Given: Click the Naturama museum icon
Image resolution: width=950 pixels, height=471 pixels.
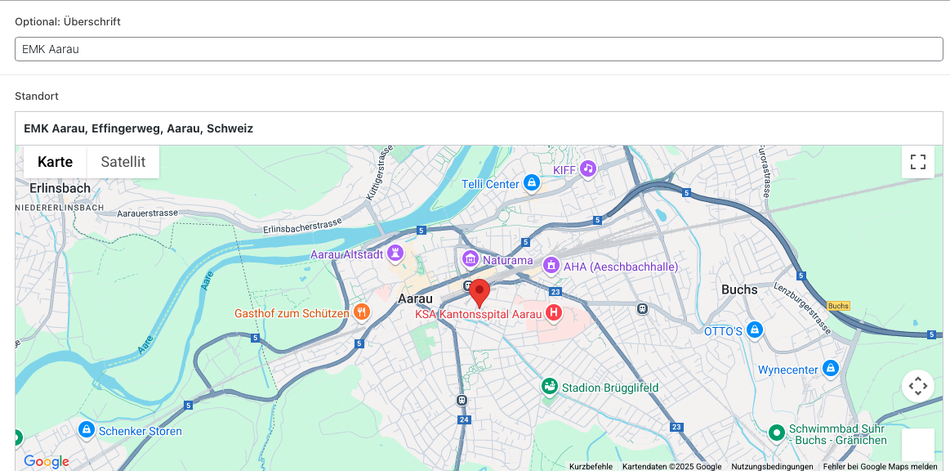Looking at the screenshot, I should point(470,259).
